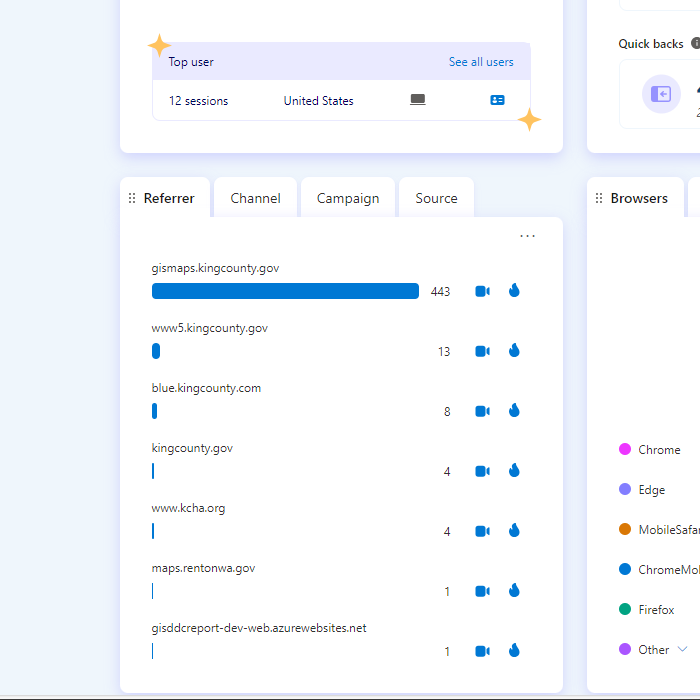
Task: Click the gismaps.kingcounty.gov blue bar
Action: click(x=285, y=291)
